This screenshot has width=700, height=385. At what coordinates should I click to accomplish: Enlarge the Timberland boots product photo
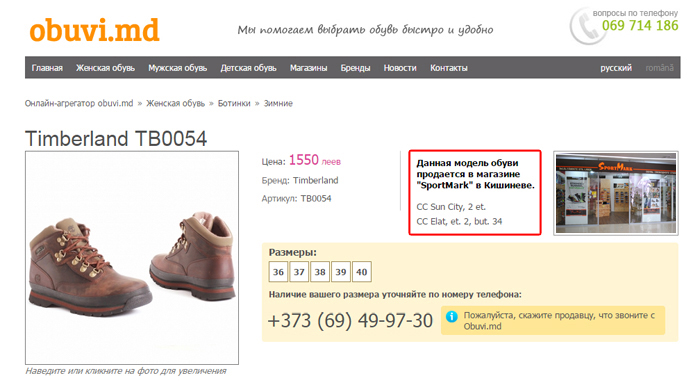132,258
